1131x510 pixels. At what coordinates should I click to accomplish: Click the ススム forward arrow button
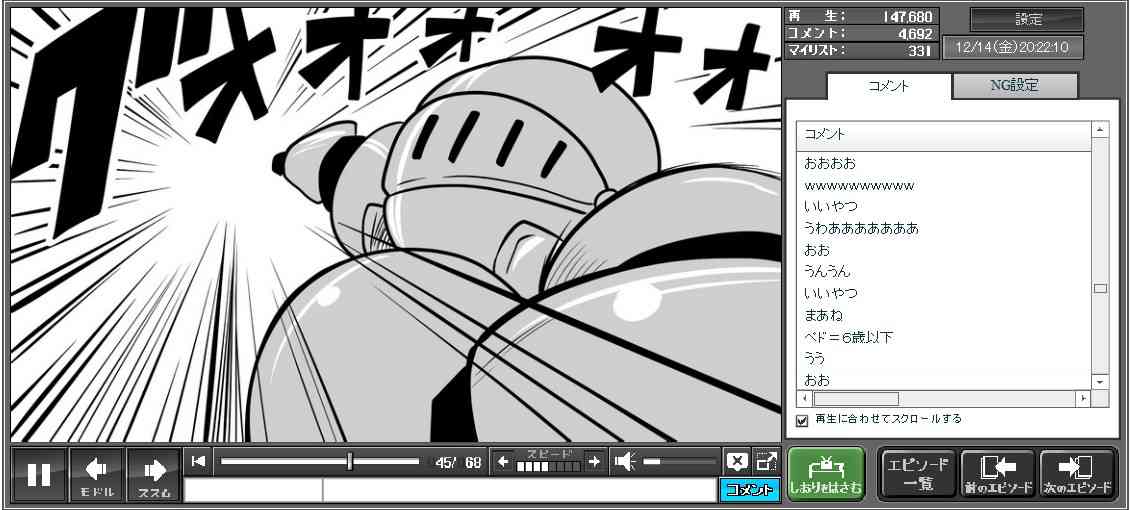[x=154, y=474]
